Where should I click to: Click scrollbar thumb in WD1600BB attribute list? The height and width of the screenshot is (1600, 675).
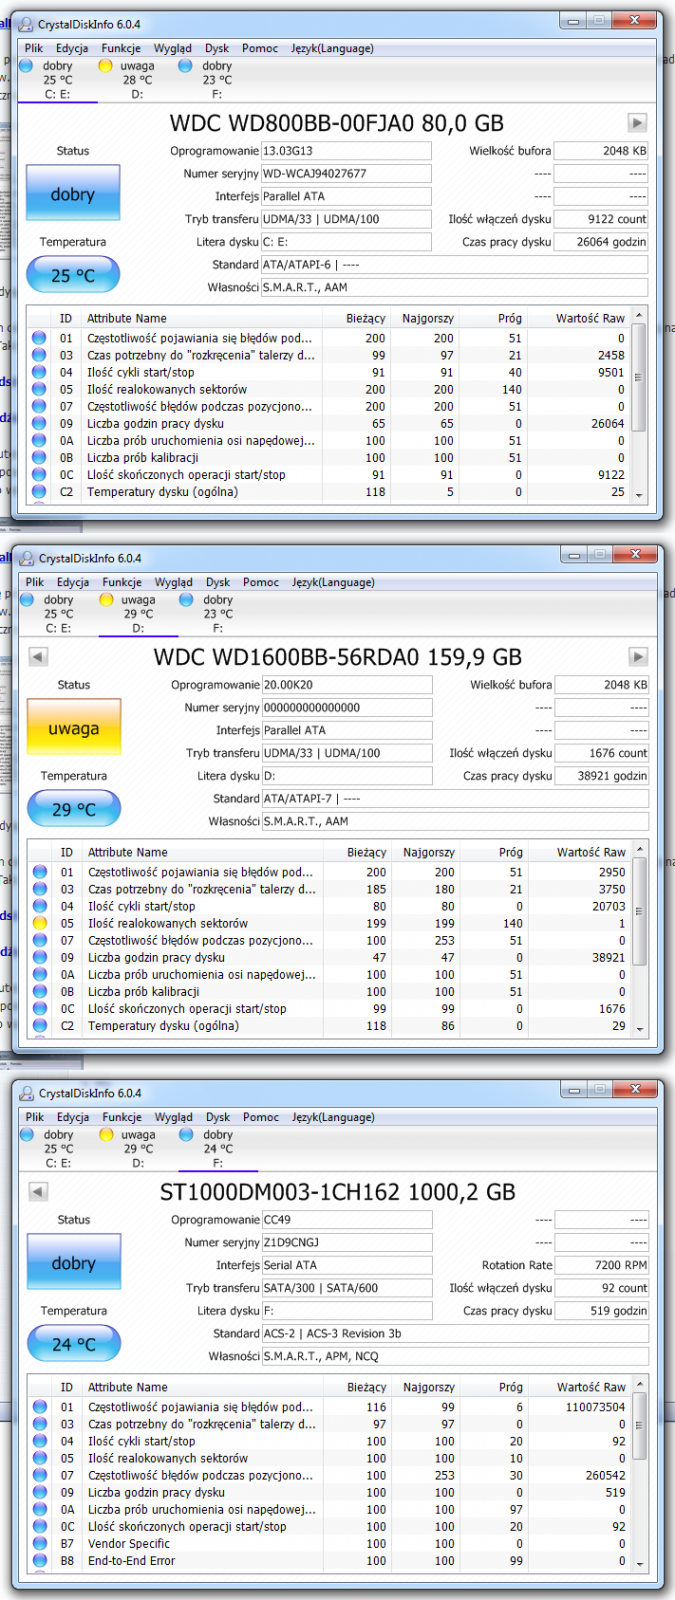coord(640,911)
